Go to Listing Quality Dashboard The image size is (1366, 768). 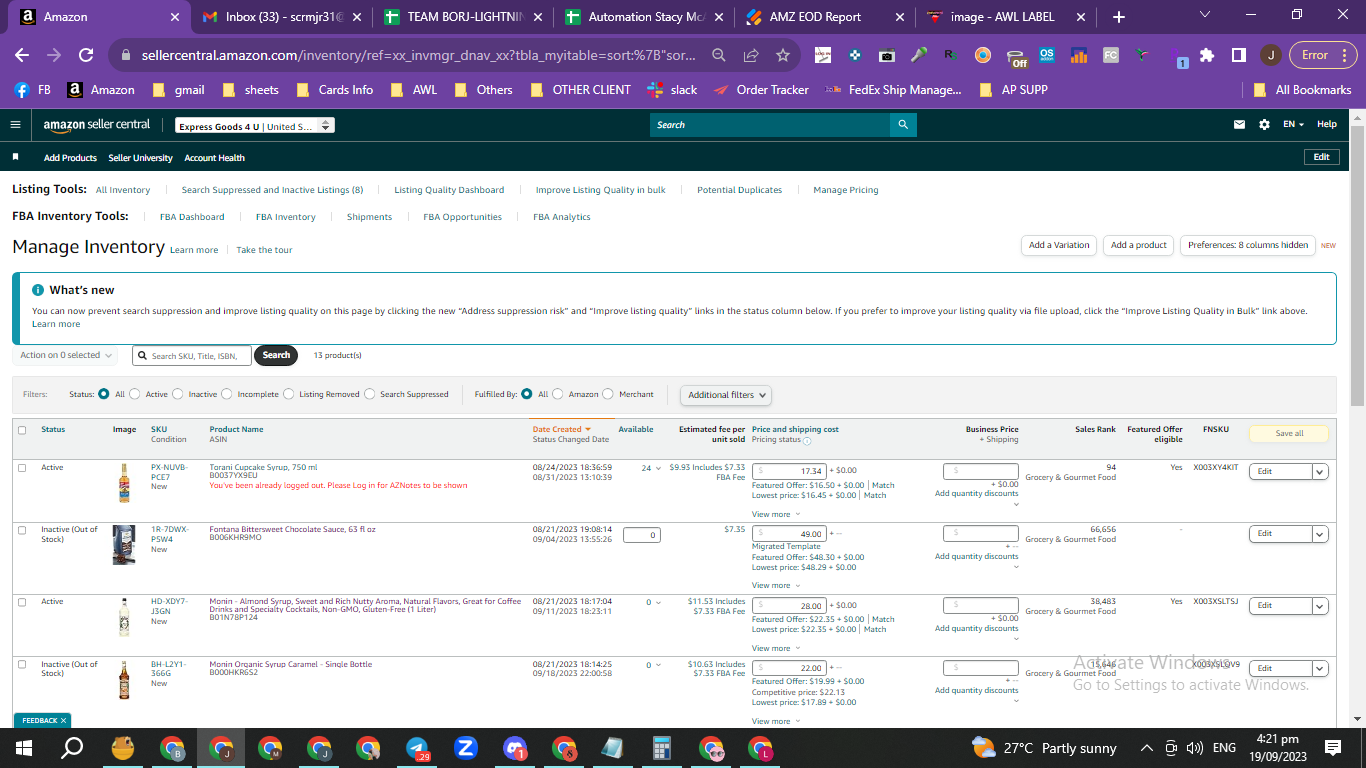449,190
